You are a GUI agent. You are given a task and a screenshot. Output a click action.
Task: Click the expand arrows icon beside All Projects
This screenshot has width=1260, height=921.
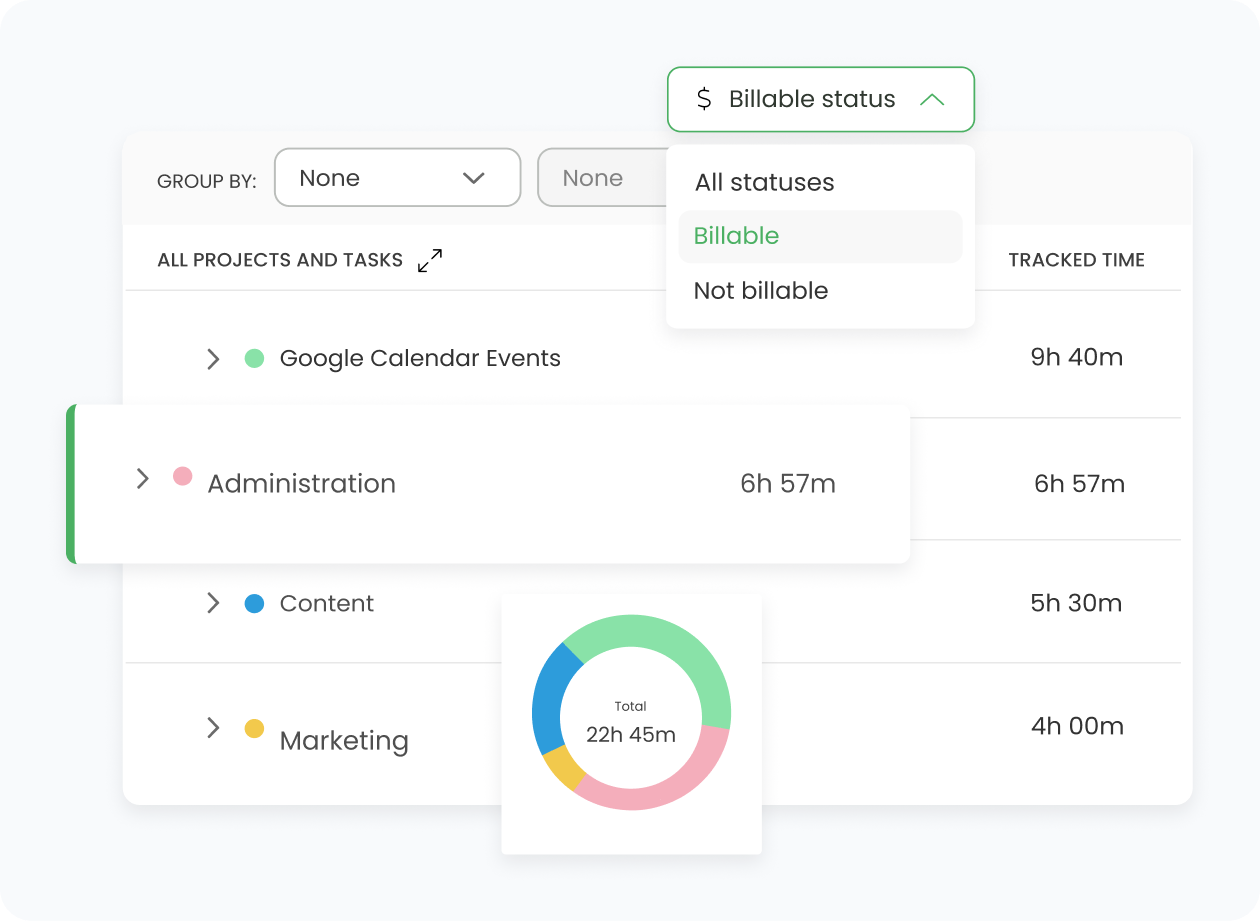[x=430, y=261]
